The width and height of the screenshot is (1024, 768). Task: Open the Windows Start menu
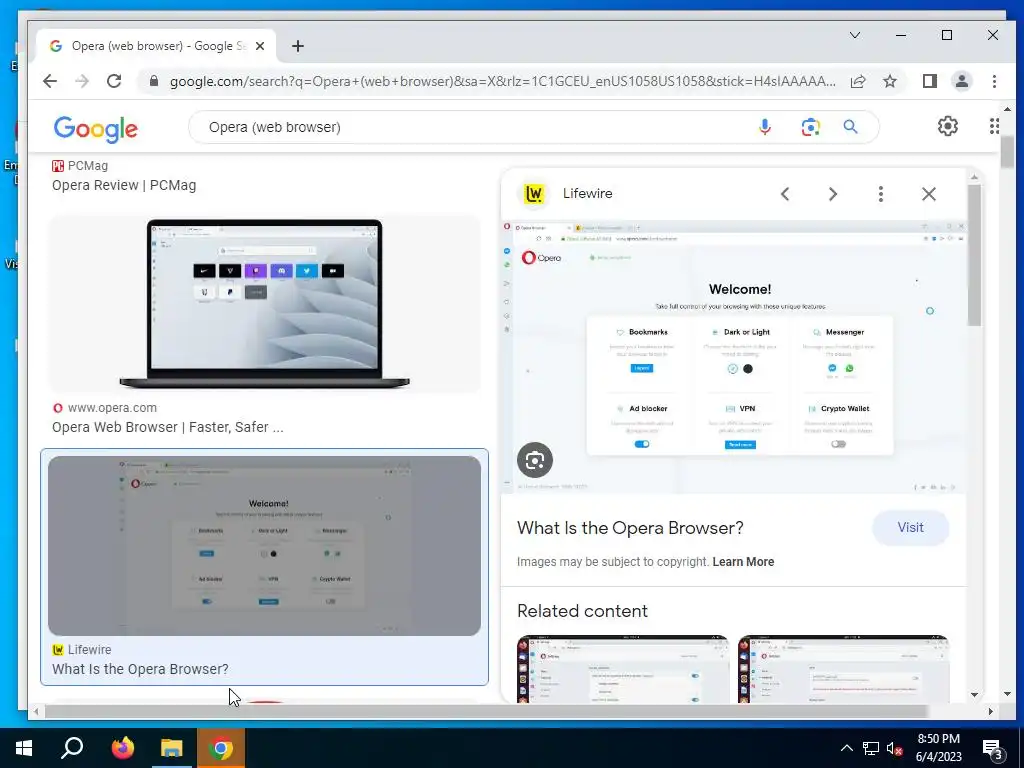tap(24, 748)
